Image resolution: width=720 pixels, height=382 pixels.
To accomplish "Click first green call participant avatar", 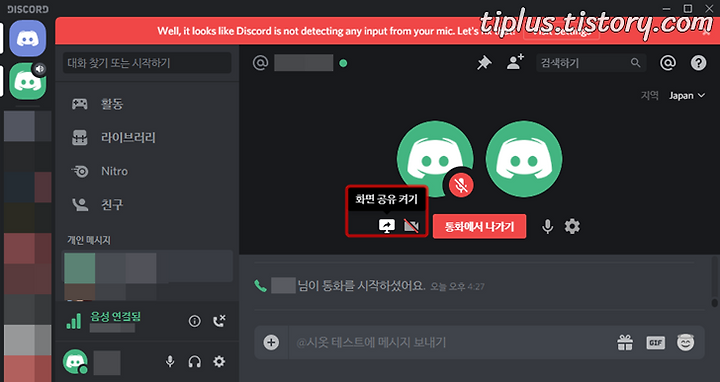I will click(435, 159).
